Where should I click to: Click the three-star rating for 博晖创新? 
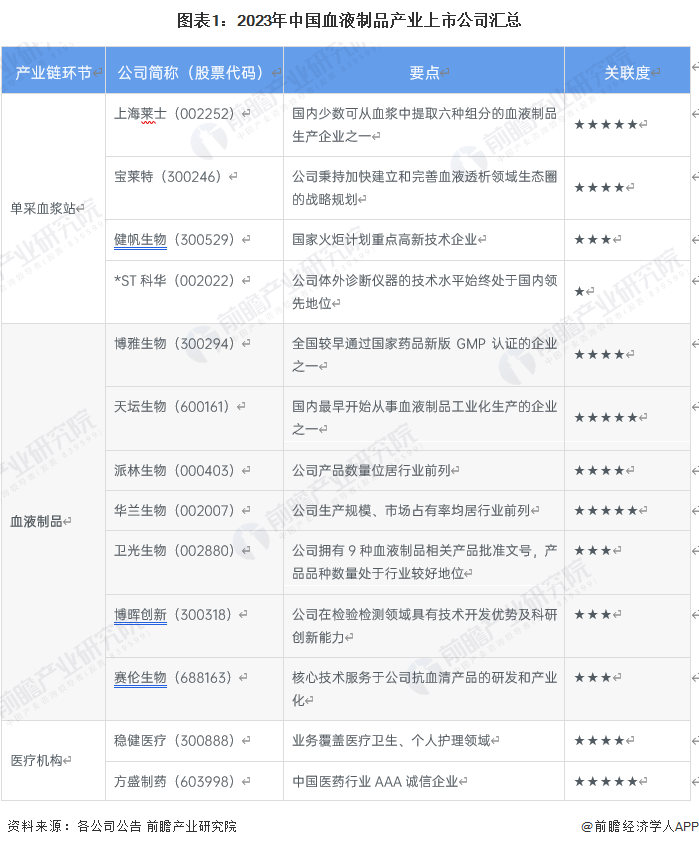pyautogui.click(x=593, y=615)
